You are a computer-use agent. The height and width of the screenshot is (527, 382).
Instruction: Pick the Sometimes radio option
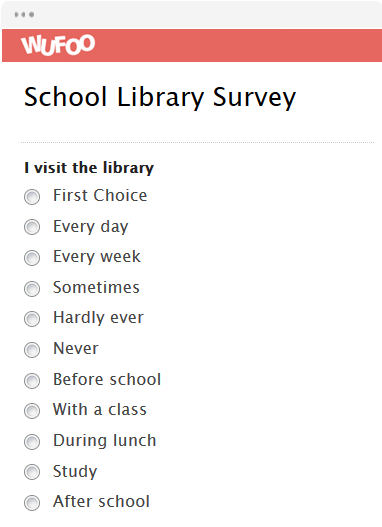32,288
